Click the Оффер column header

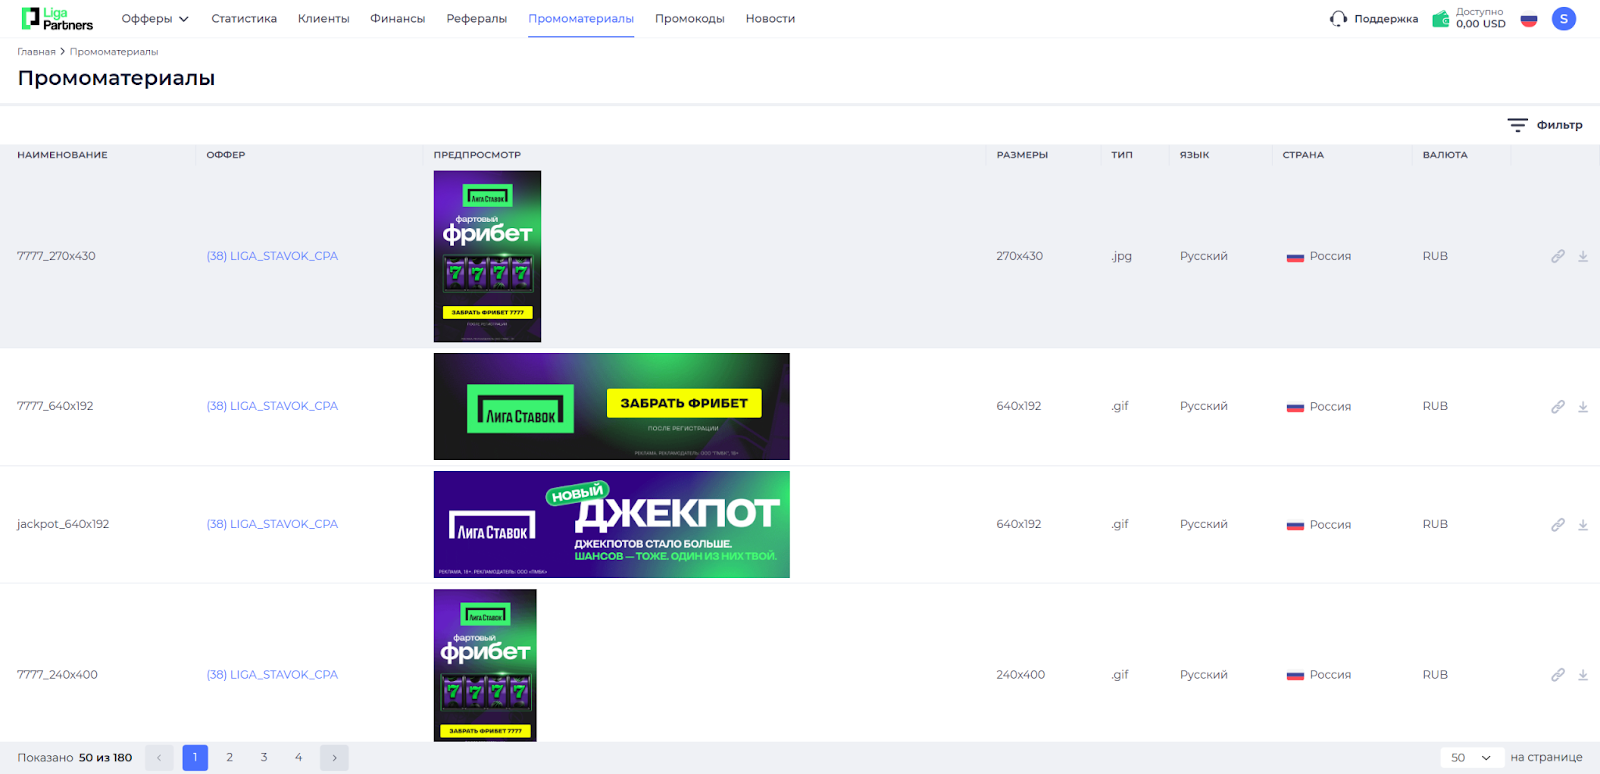(226, 155)
